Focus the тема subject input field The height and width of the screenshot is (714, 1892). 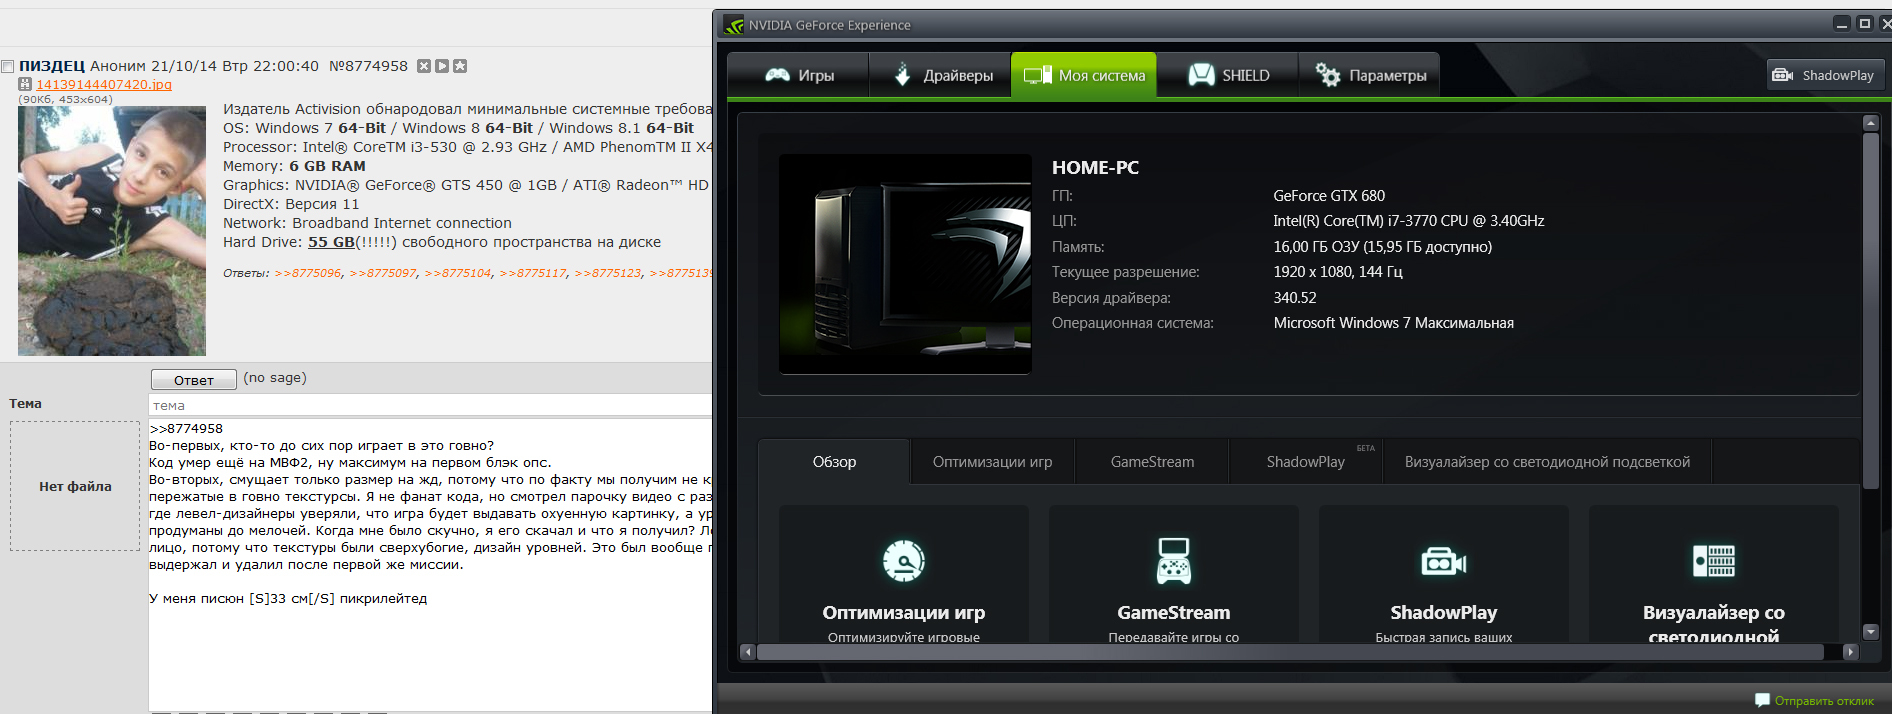[430, 405]
